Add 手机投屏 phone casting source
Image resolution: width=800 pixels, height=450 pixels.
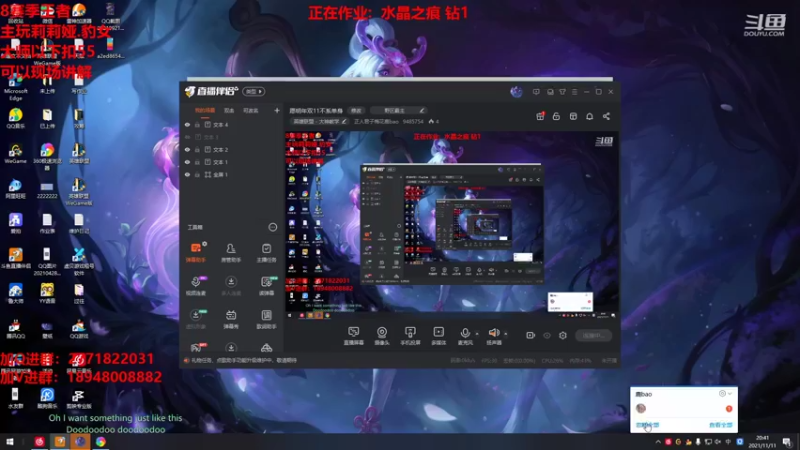[x=410, y=336]
